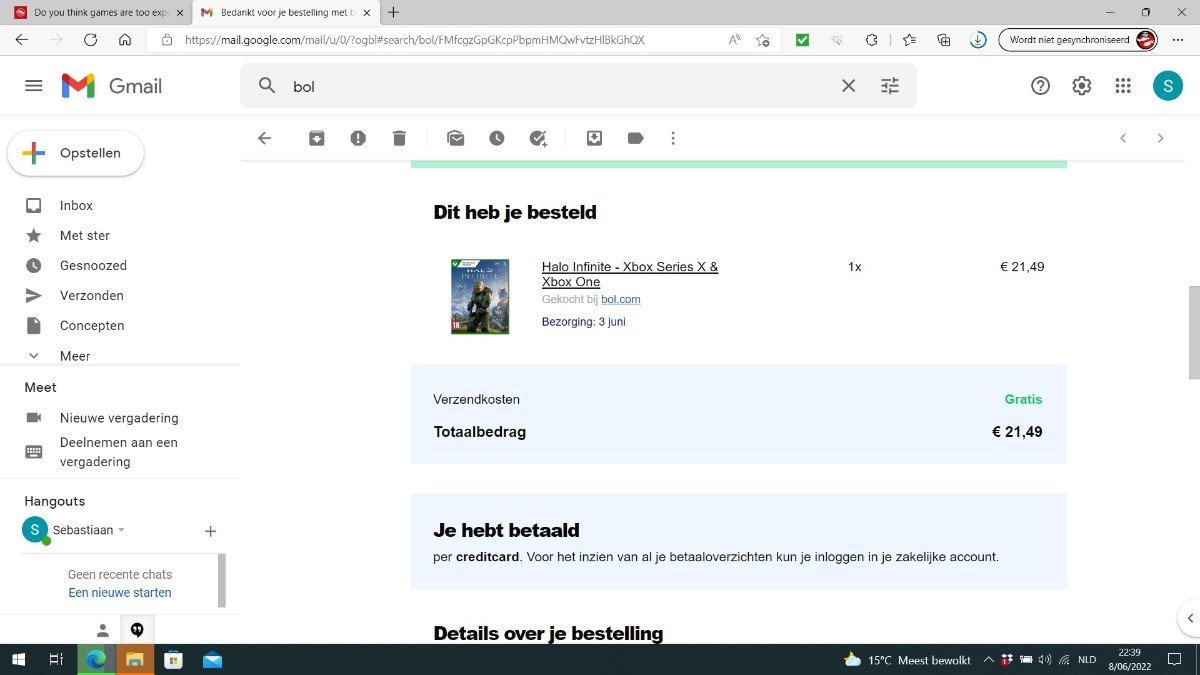Open Edge Favorites list icon

coord(909,40)
